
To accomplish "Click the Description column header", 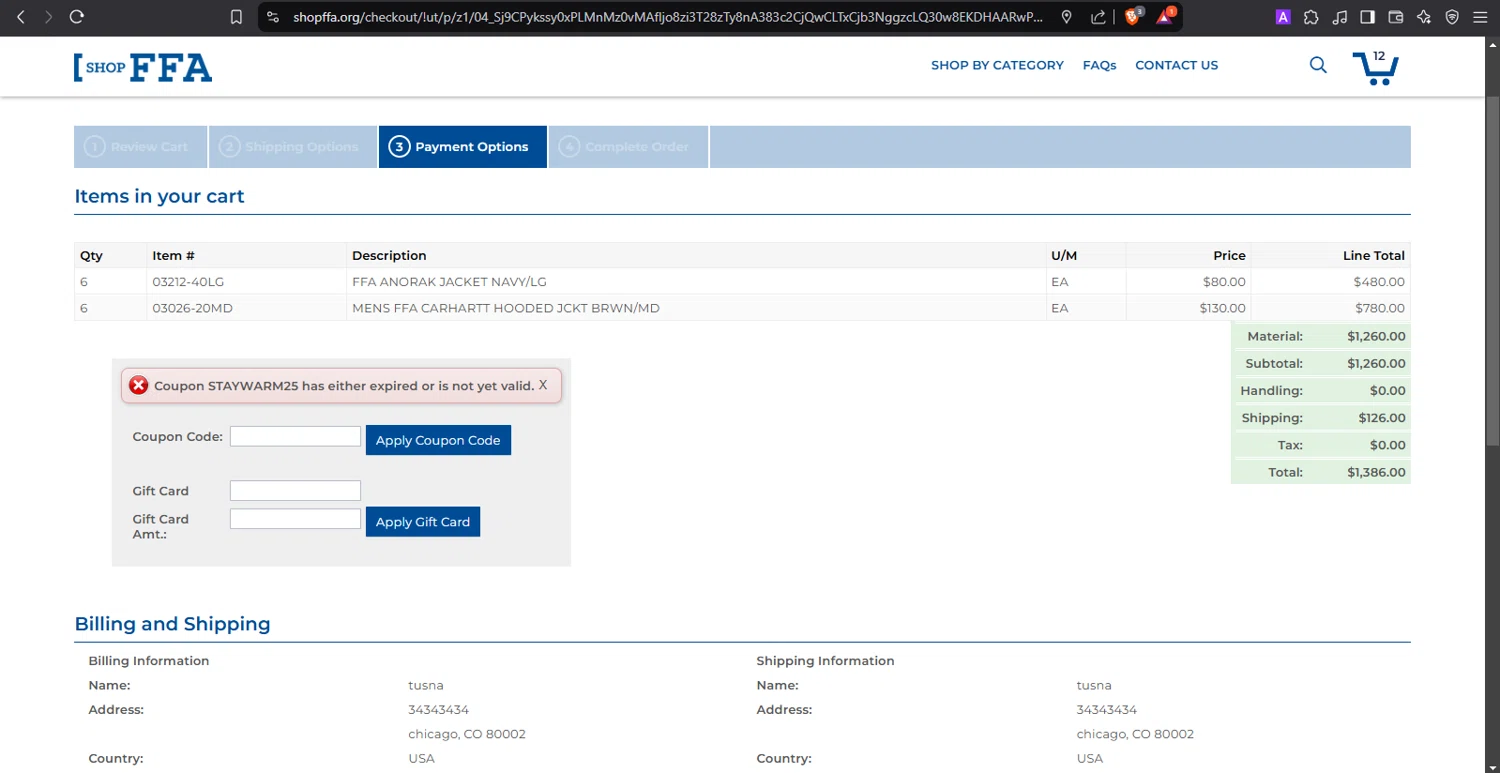I will 389,256.
